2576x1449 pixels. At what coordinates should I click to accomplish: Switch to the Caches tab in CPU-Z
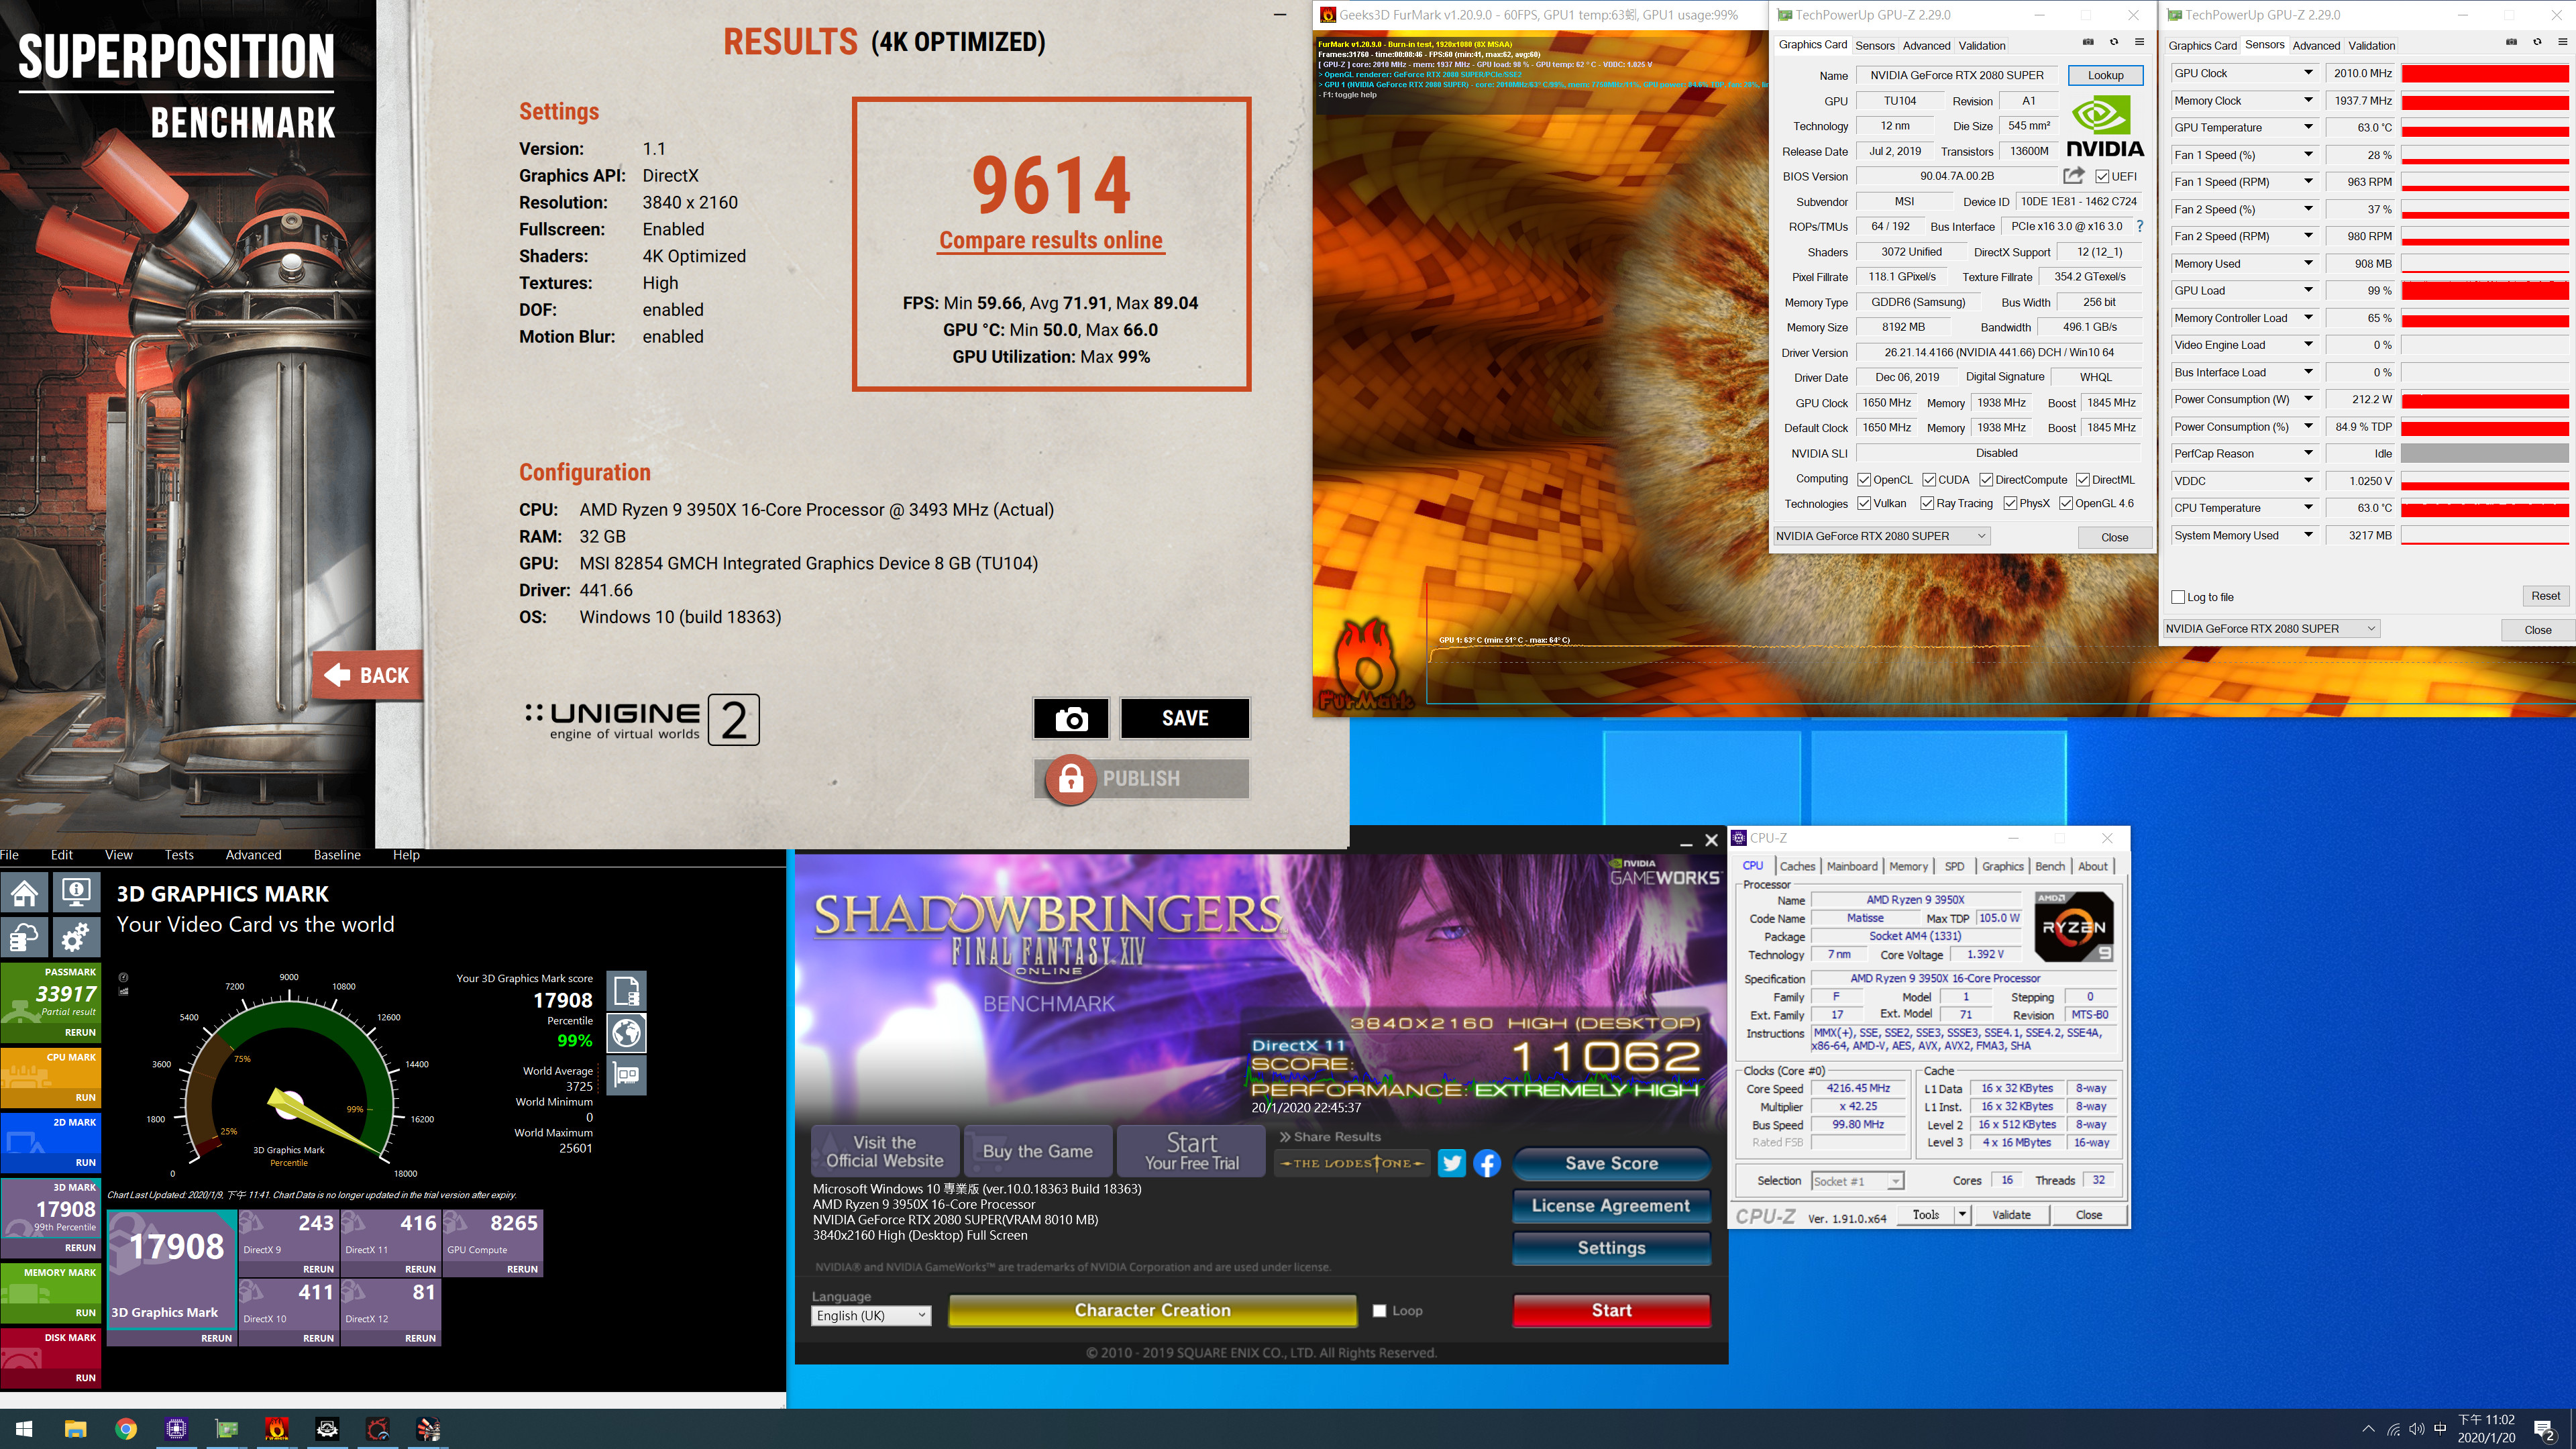tap(1797, 867)
